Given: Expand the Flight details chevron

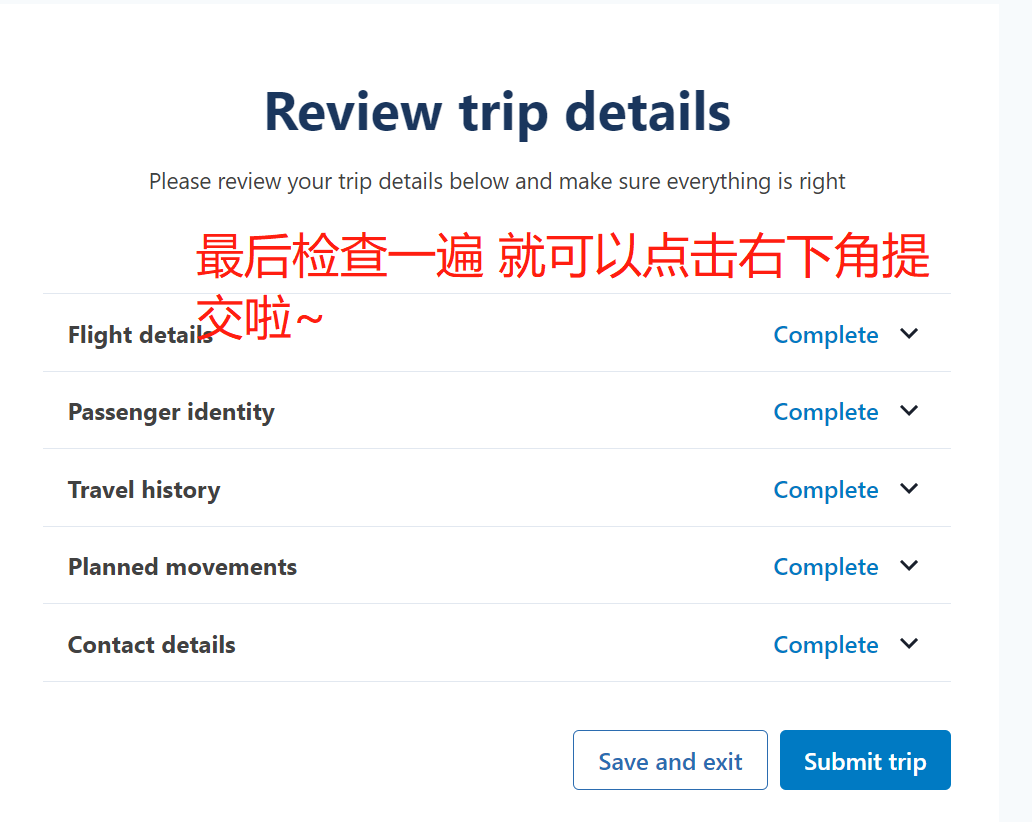Looking at the screenshot, I should (x=908, y=334).
